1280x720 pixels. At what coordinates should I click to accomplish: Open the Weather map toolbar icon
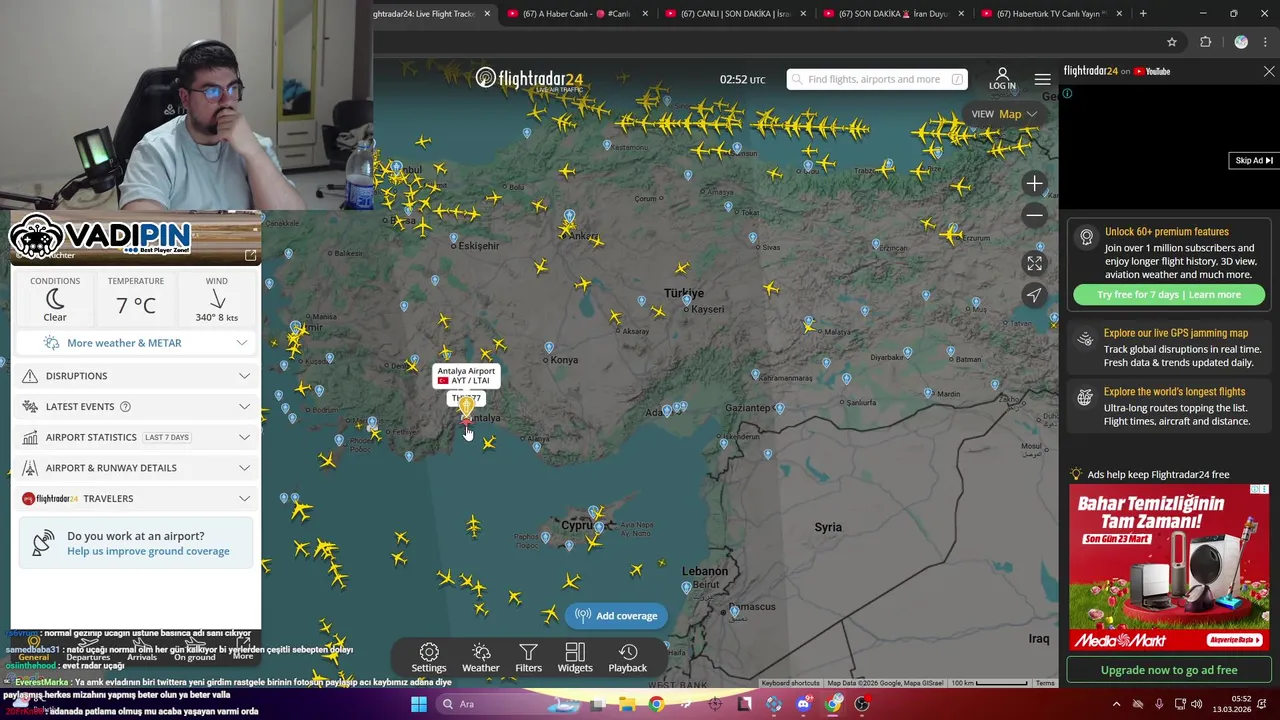[480, 658]
